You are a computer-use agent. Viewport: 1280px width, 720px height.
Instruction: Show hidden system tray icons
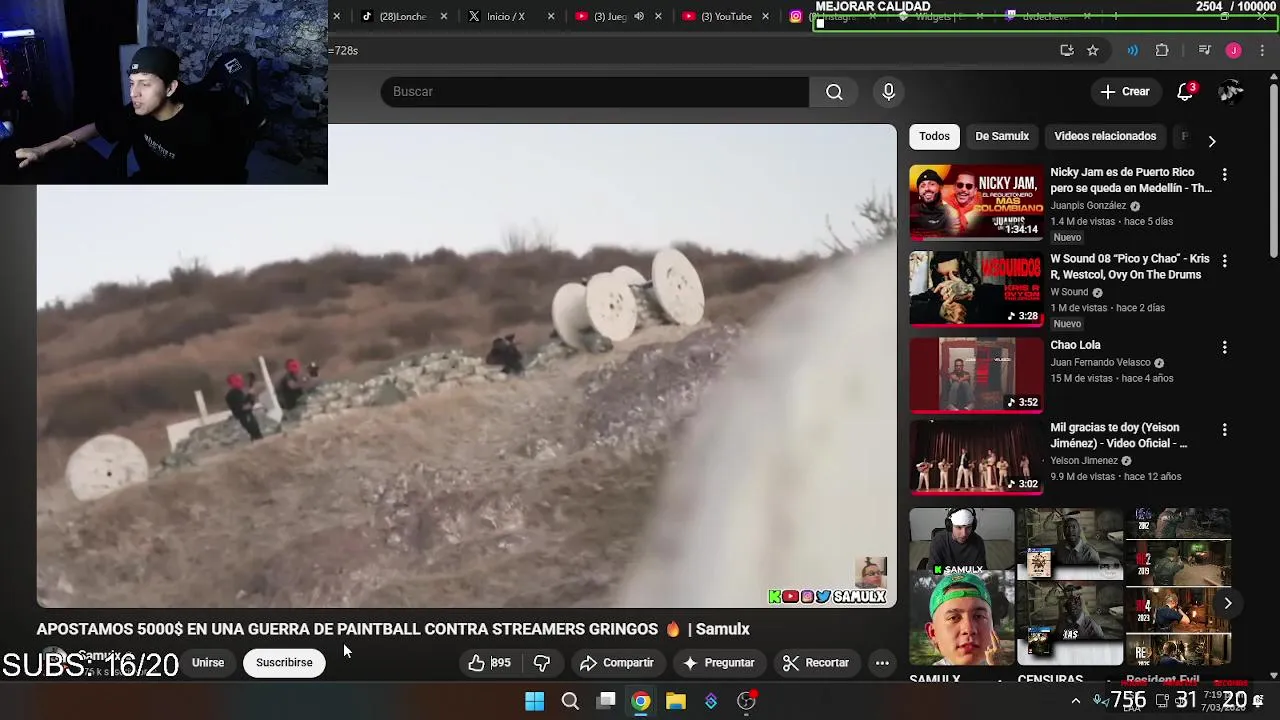(x=1076, y=701)
